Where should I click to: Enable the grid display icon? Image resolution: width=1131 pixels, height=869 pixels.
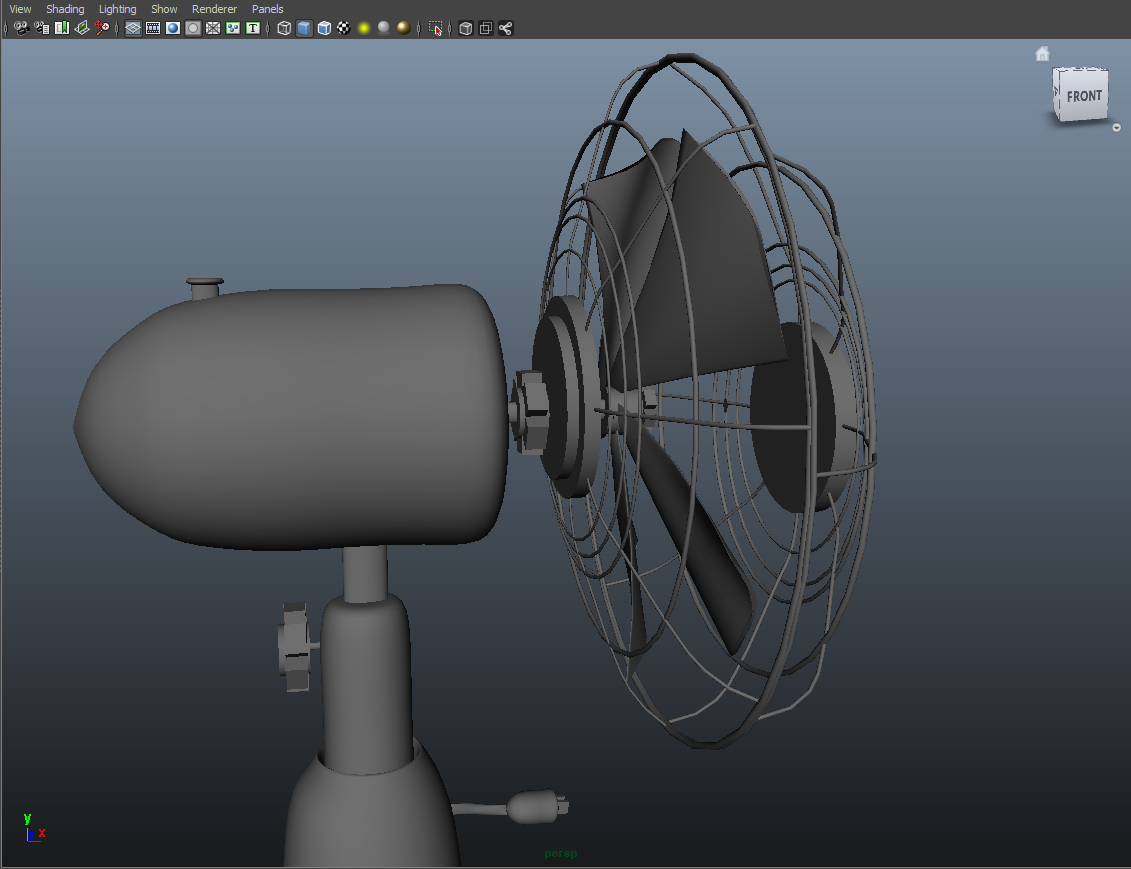pyautogui.click(x=134, y=28)
